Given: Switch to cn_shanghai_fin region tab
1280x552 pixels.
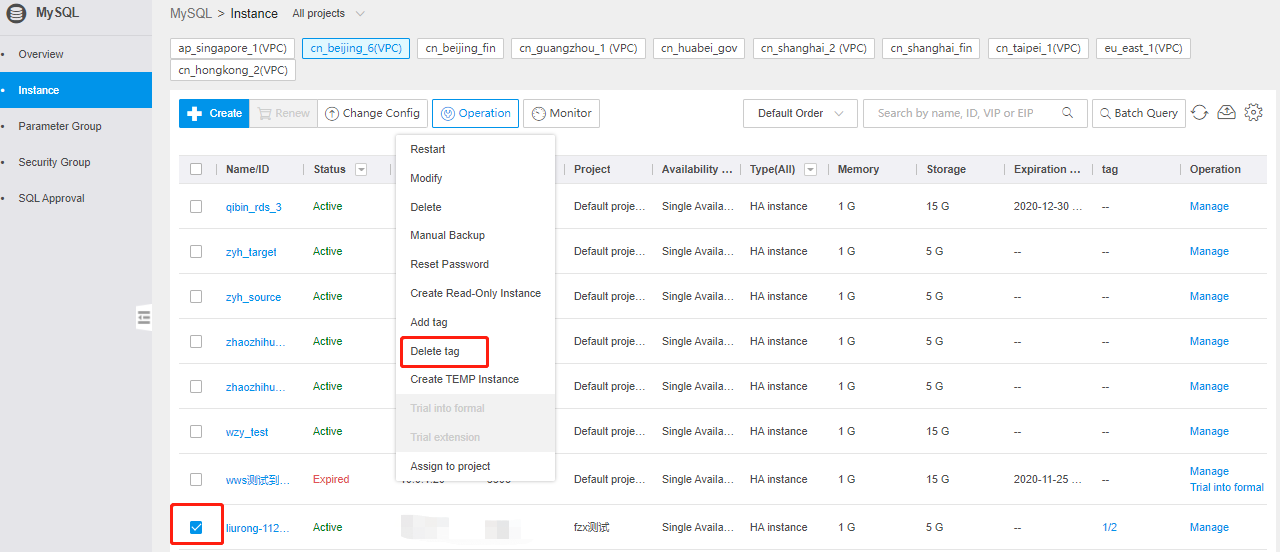Looking at the screenshot, I should click(931, 48).
